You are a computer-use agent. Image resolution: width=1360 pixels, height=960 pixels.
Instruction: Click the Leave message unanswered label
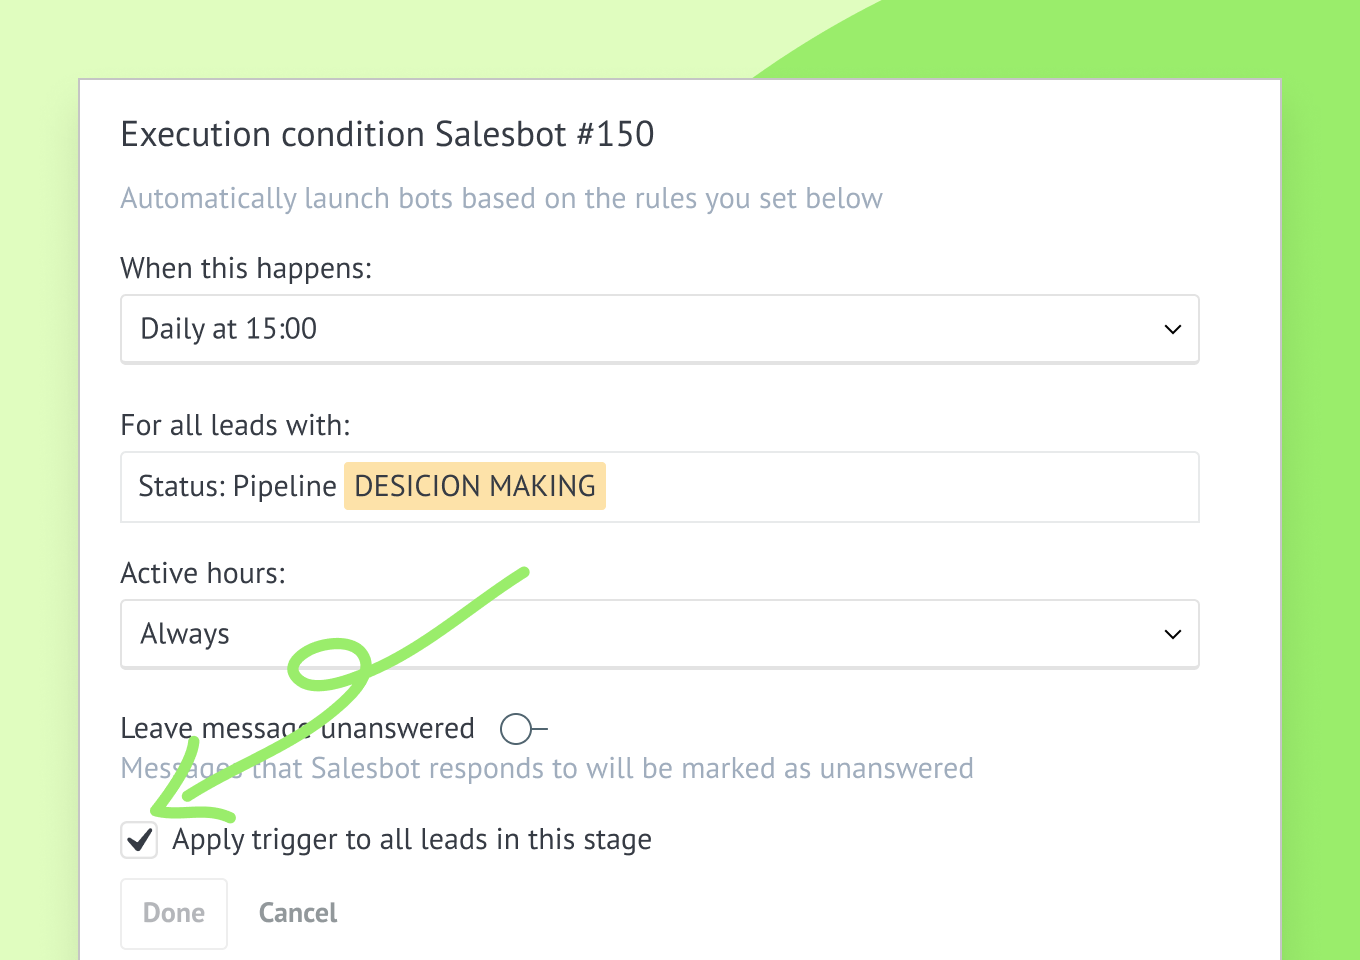(297, 728)
